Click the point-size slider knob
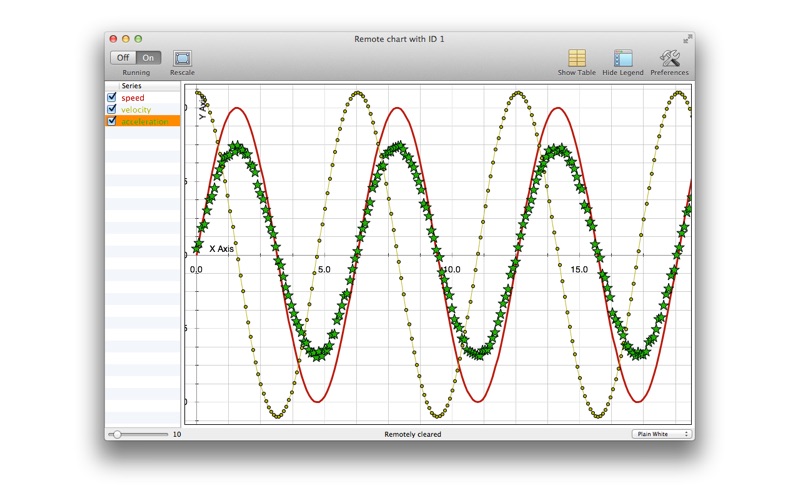The image size is (800, 500). click(117, 434)
